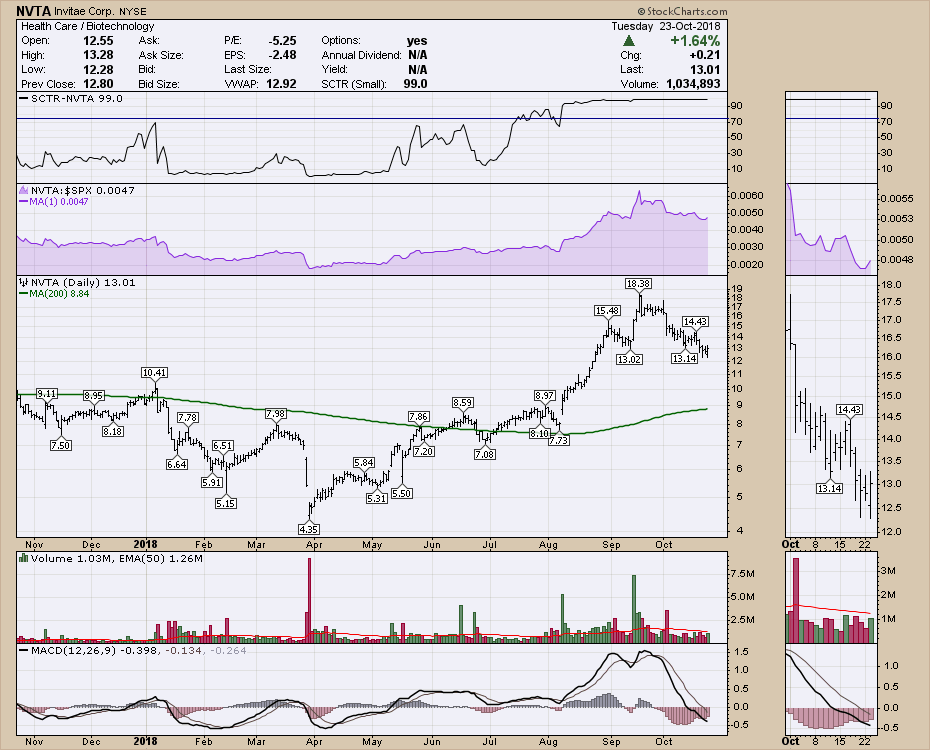Click the Last price 13.01
The height and width of the screenshot is (750, 930).
click(705, 69)
